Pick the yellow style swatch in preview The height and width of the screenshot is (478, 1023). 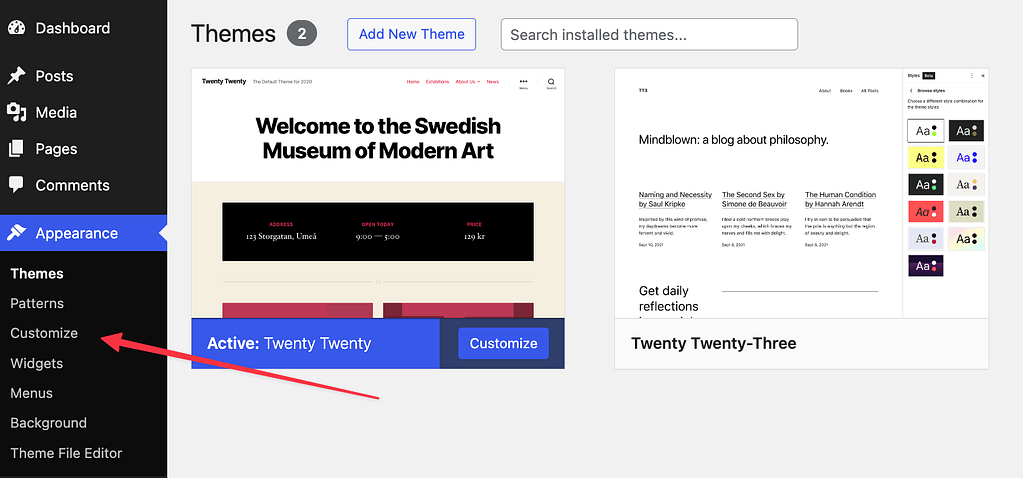click(x=925, y=157)
